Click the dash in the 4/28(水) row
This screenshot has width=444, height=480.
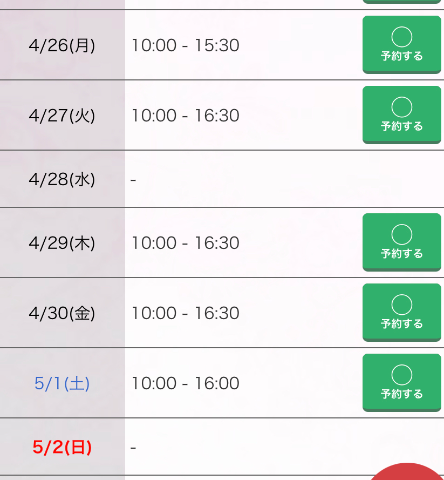(x=133, y=180)
